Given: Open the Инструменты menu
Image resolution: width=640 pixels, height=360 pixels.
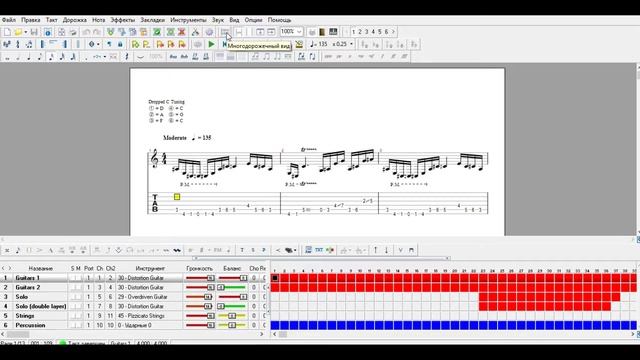Looking at the screenshot, I should (188, 20).
